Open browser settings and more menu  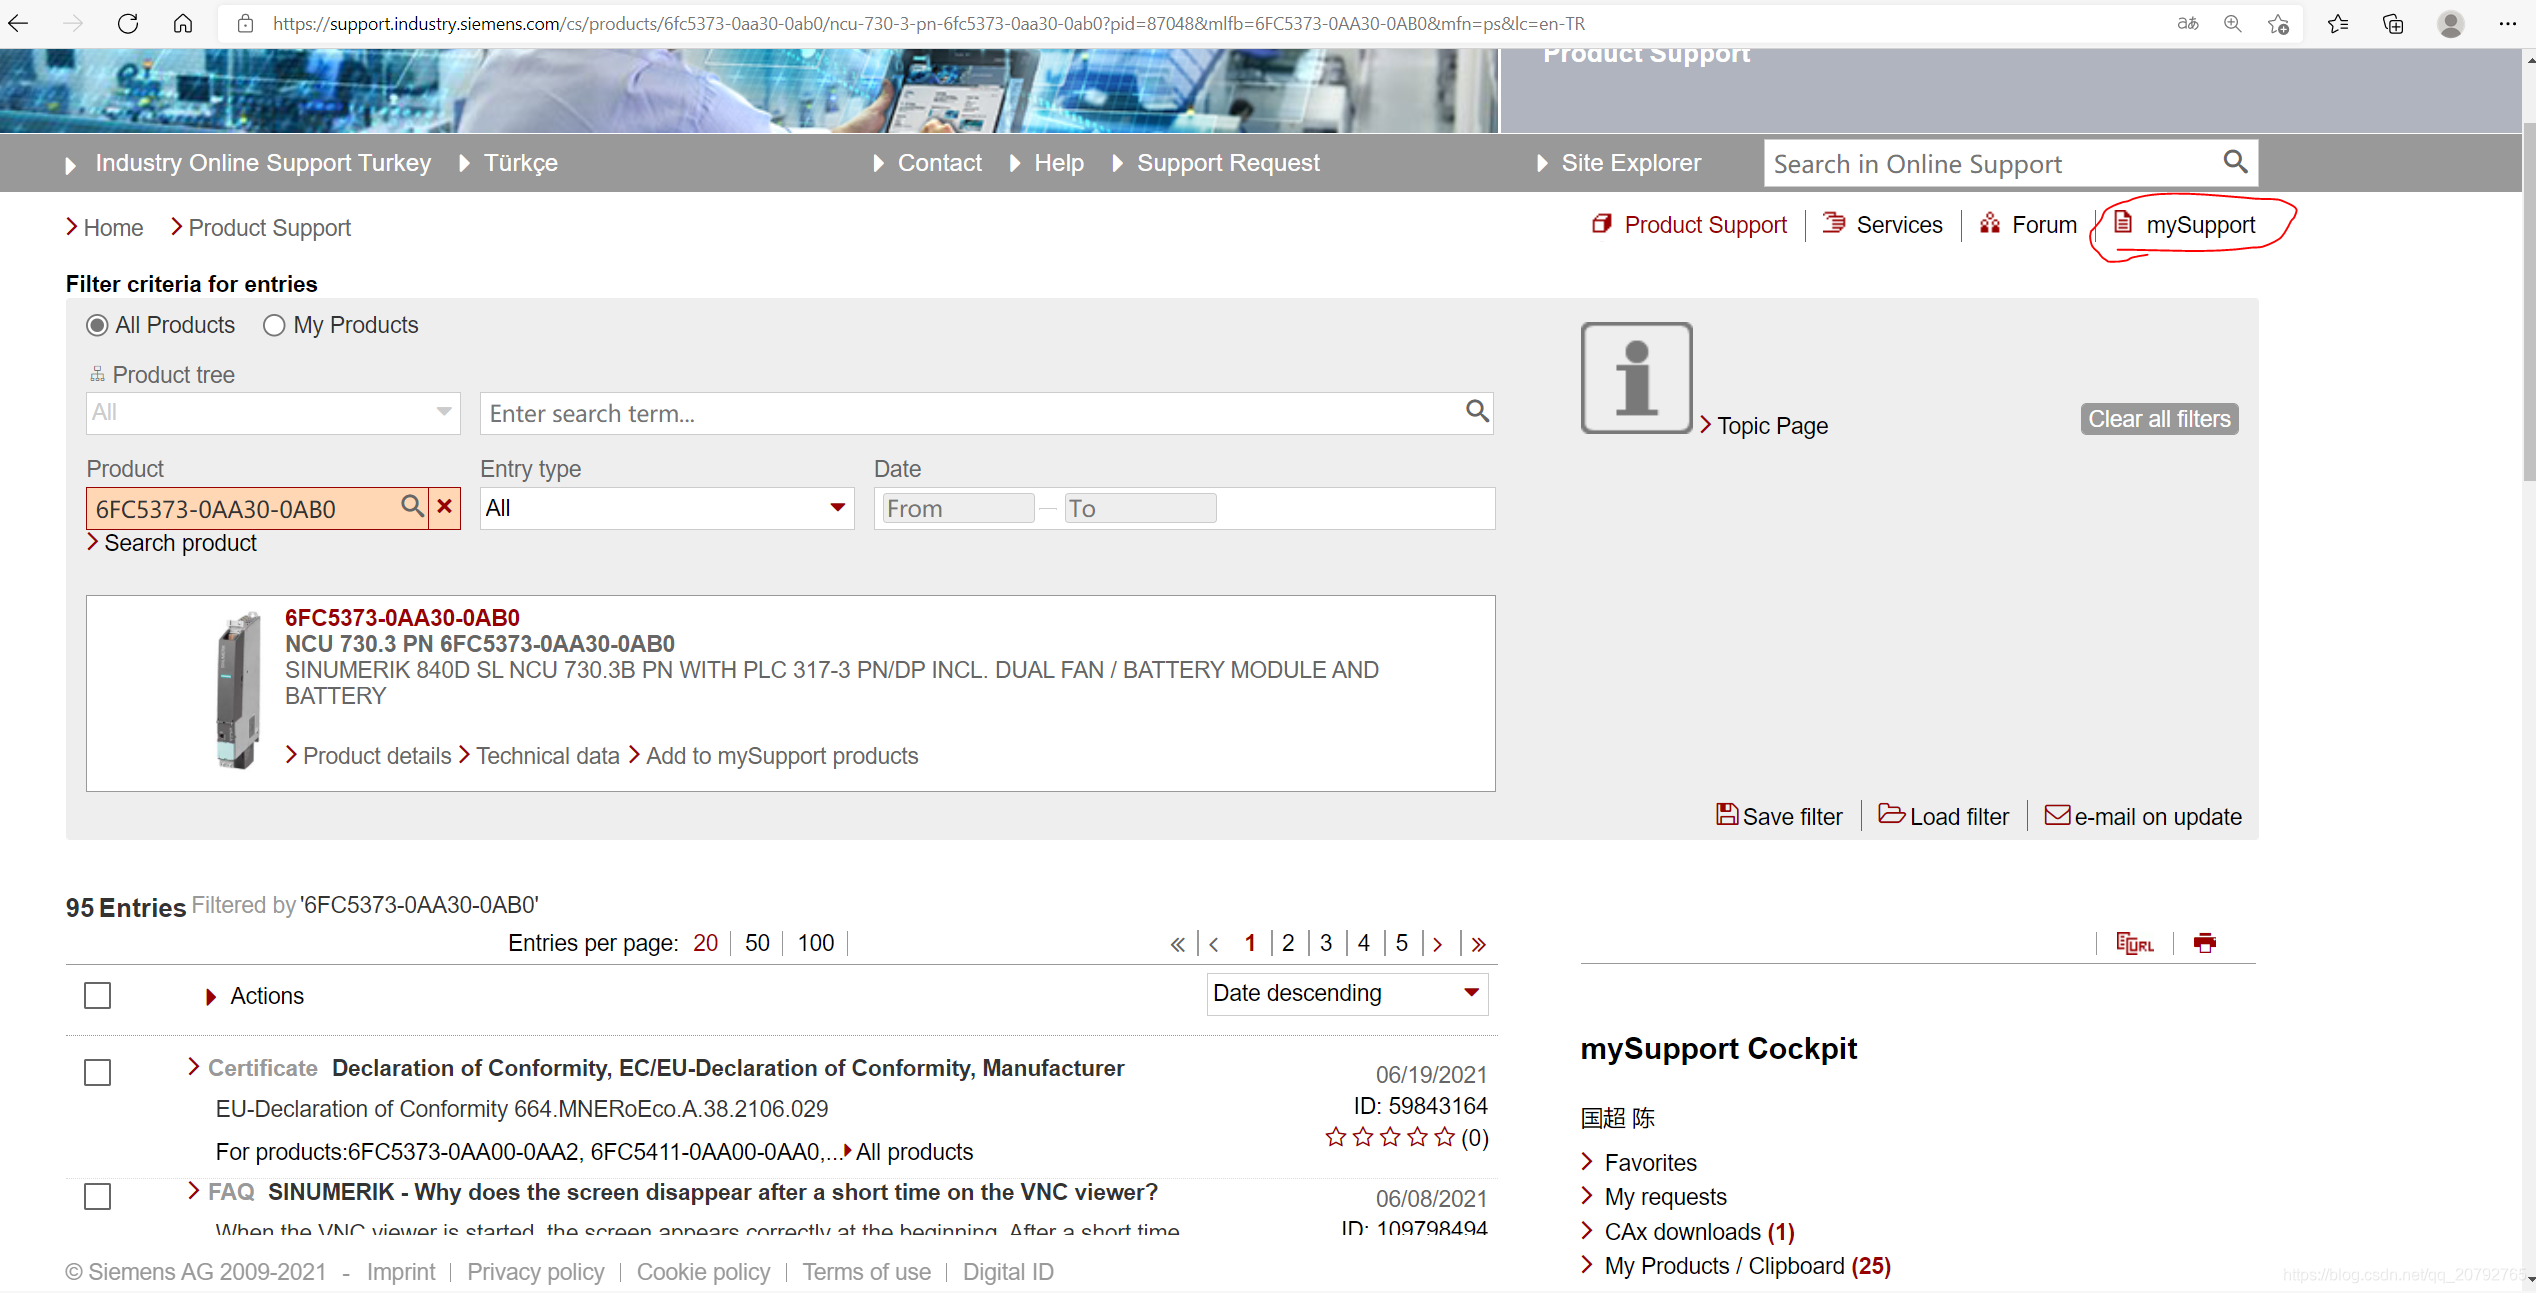(2507, 24)
